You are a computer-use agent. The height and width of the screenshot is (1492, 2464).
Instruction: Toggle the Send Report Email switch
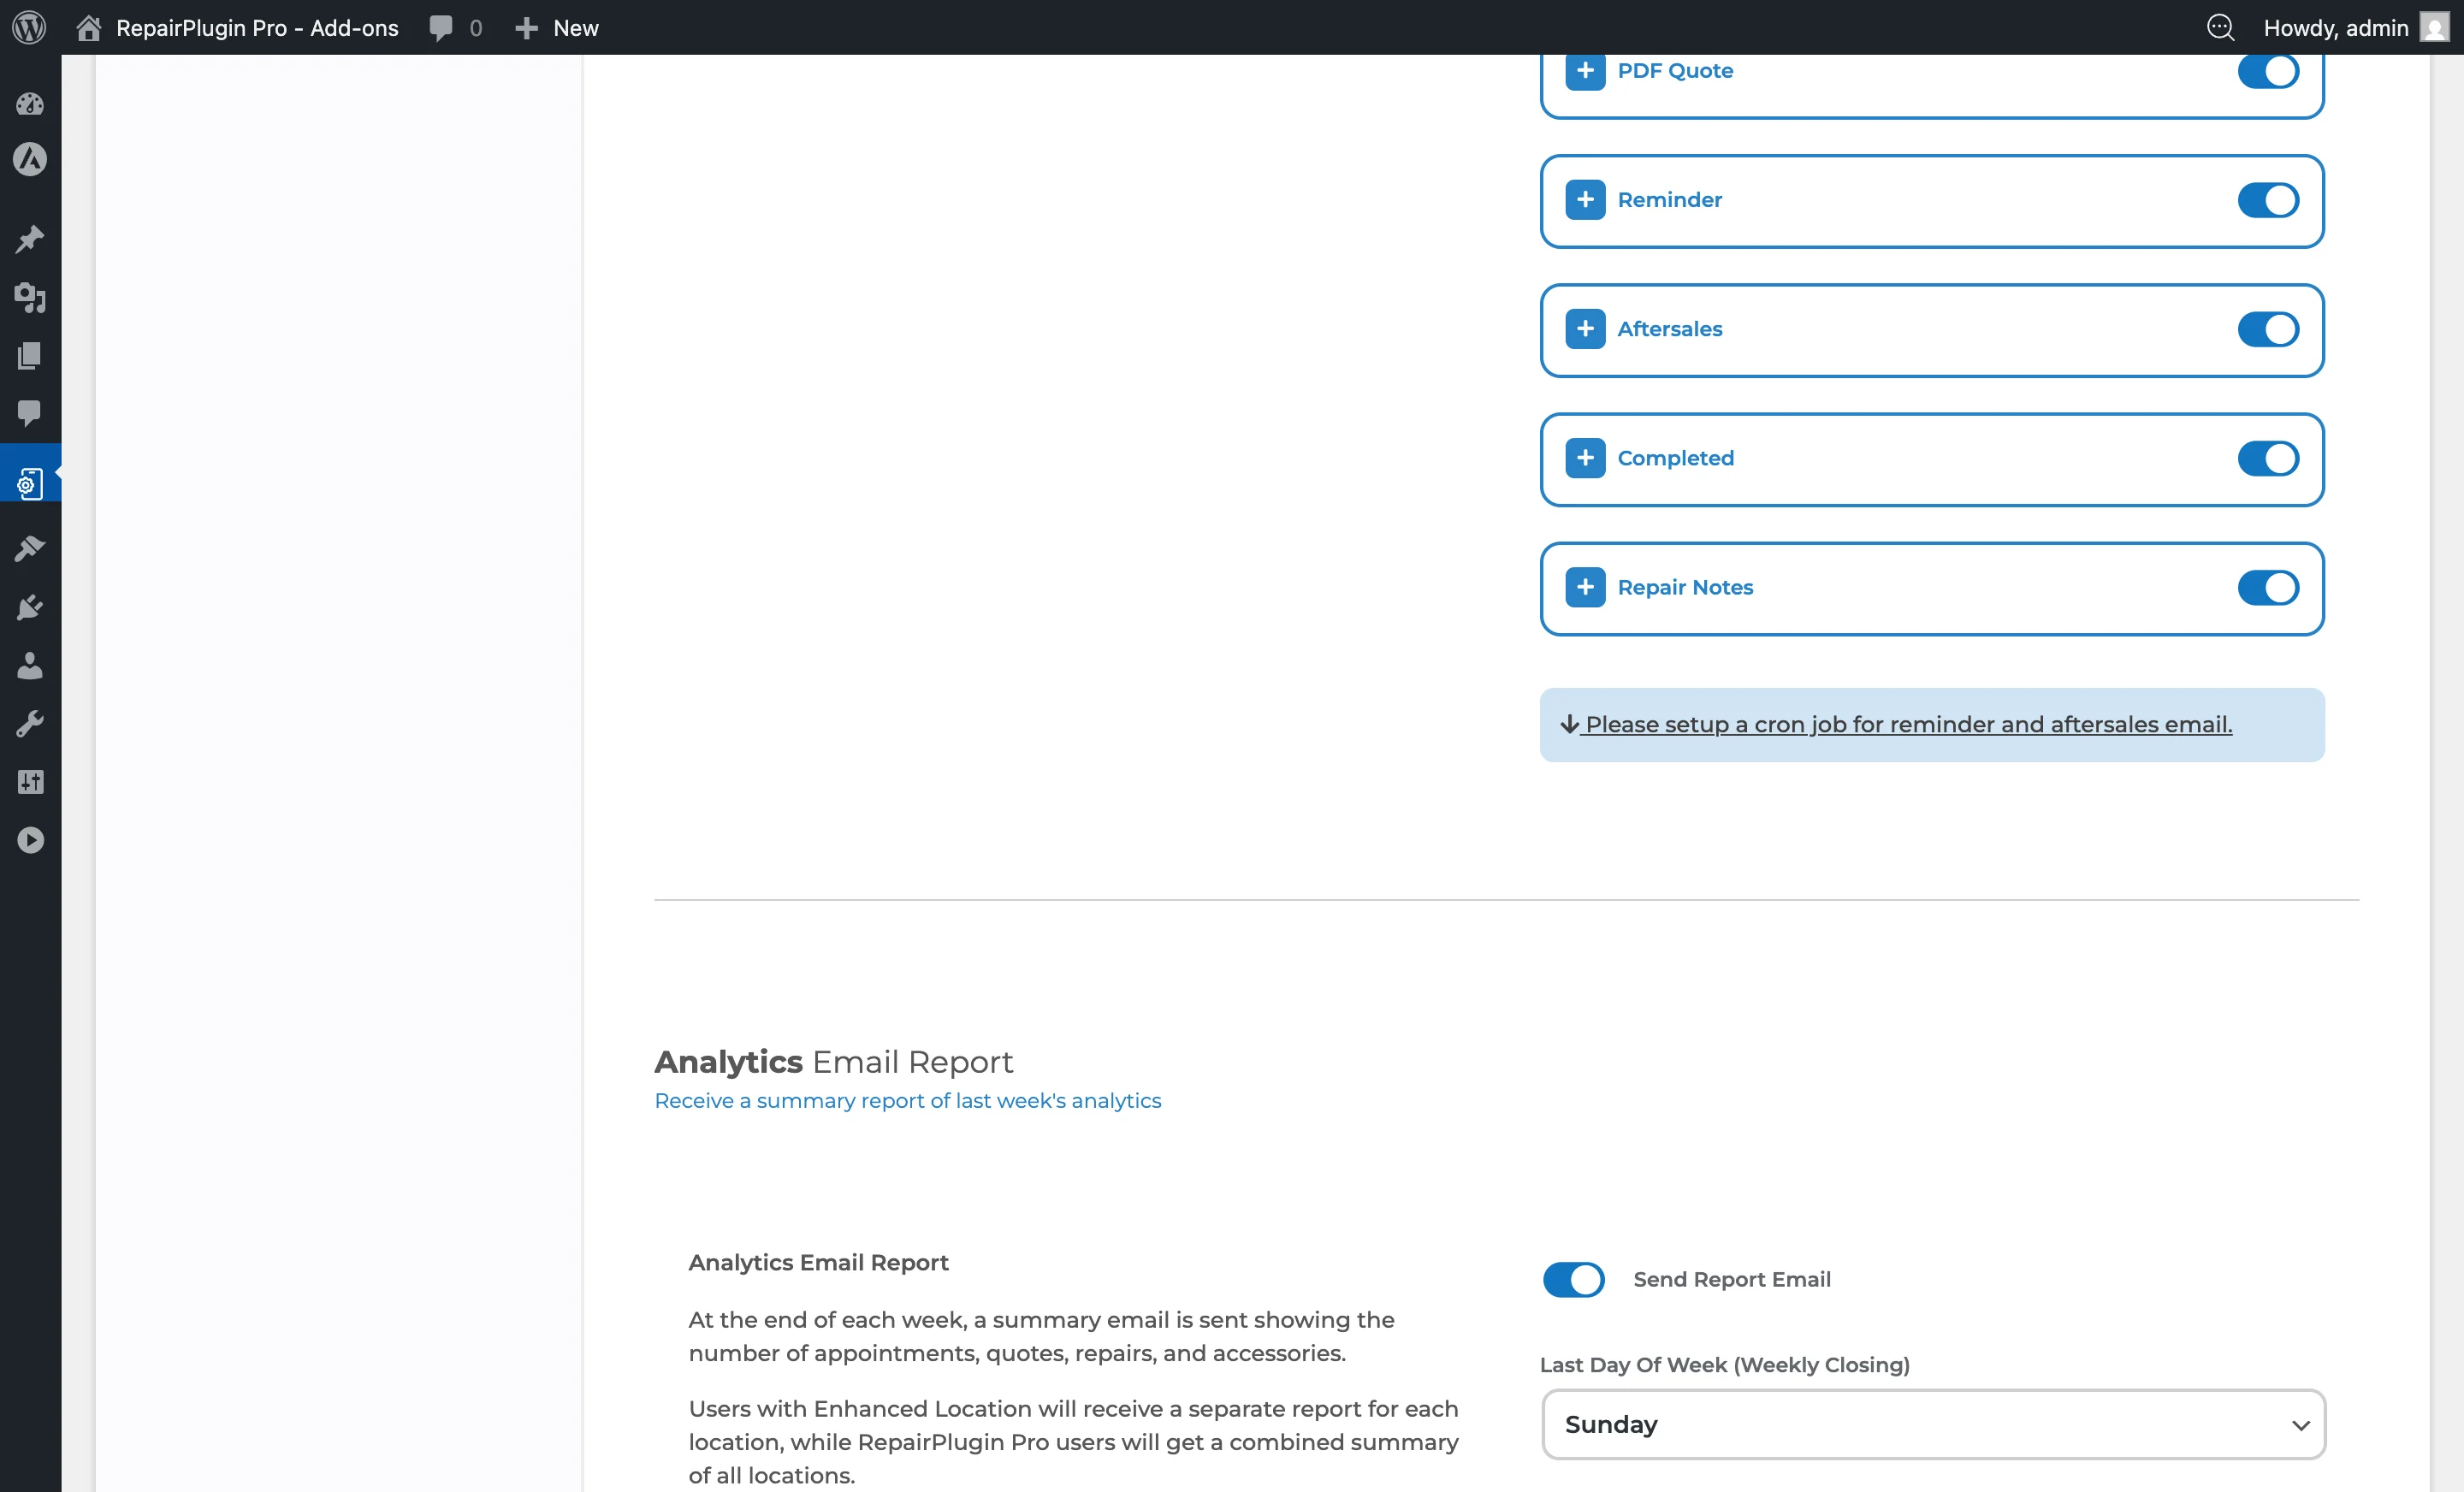pos(1573,1279)
